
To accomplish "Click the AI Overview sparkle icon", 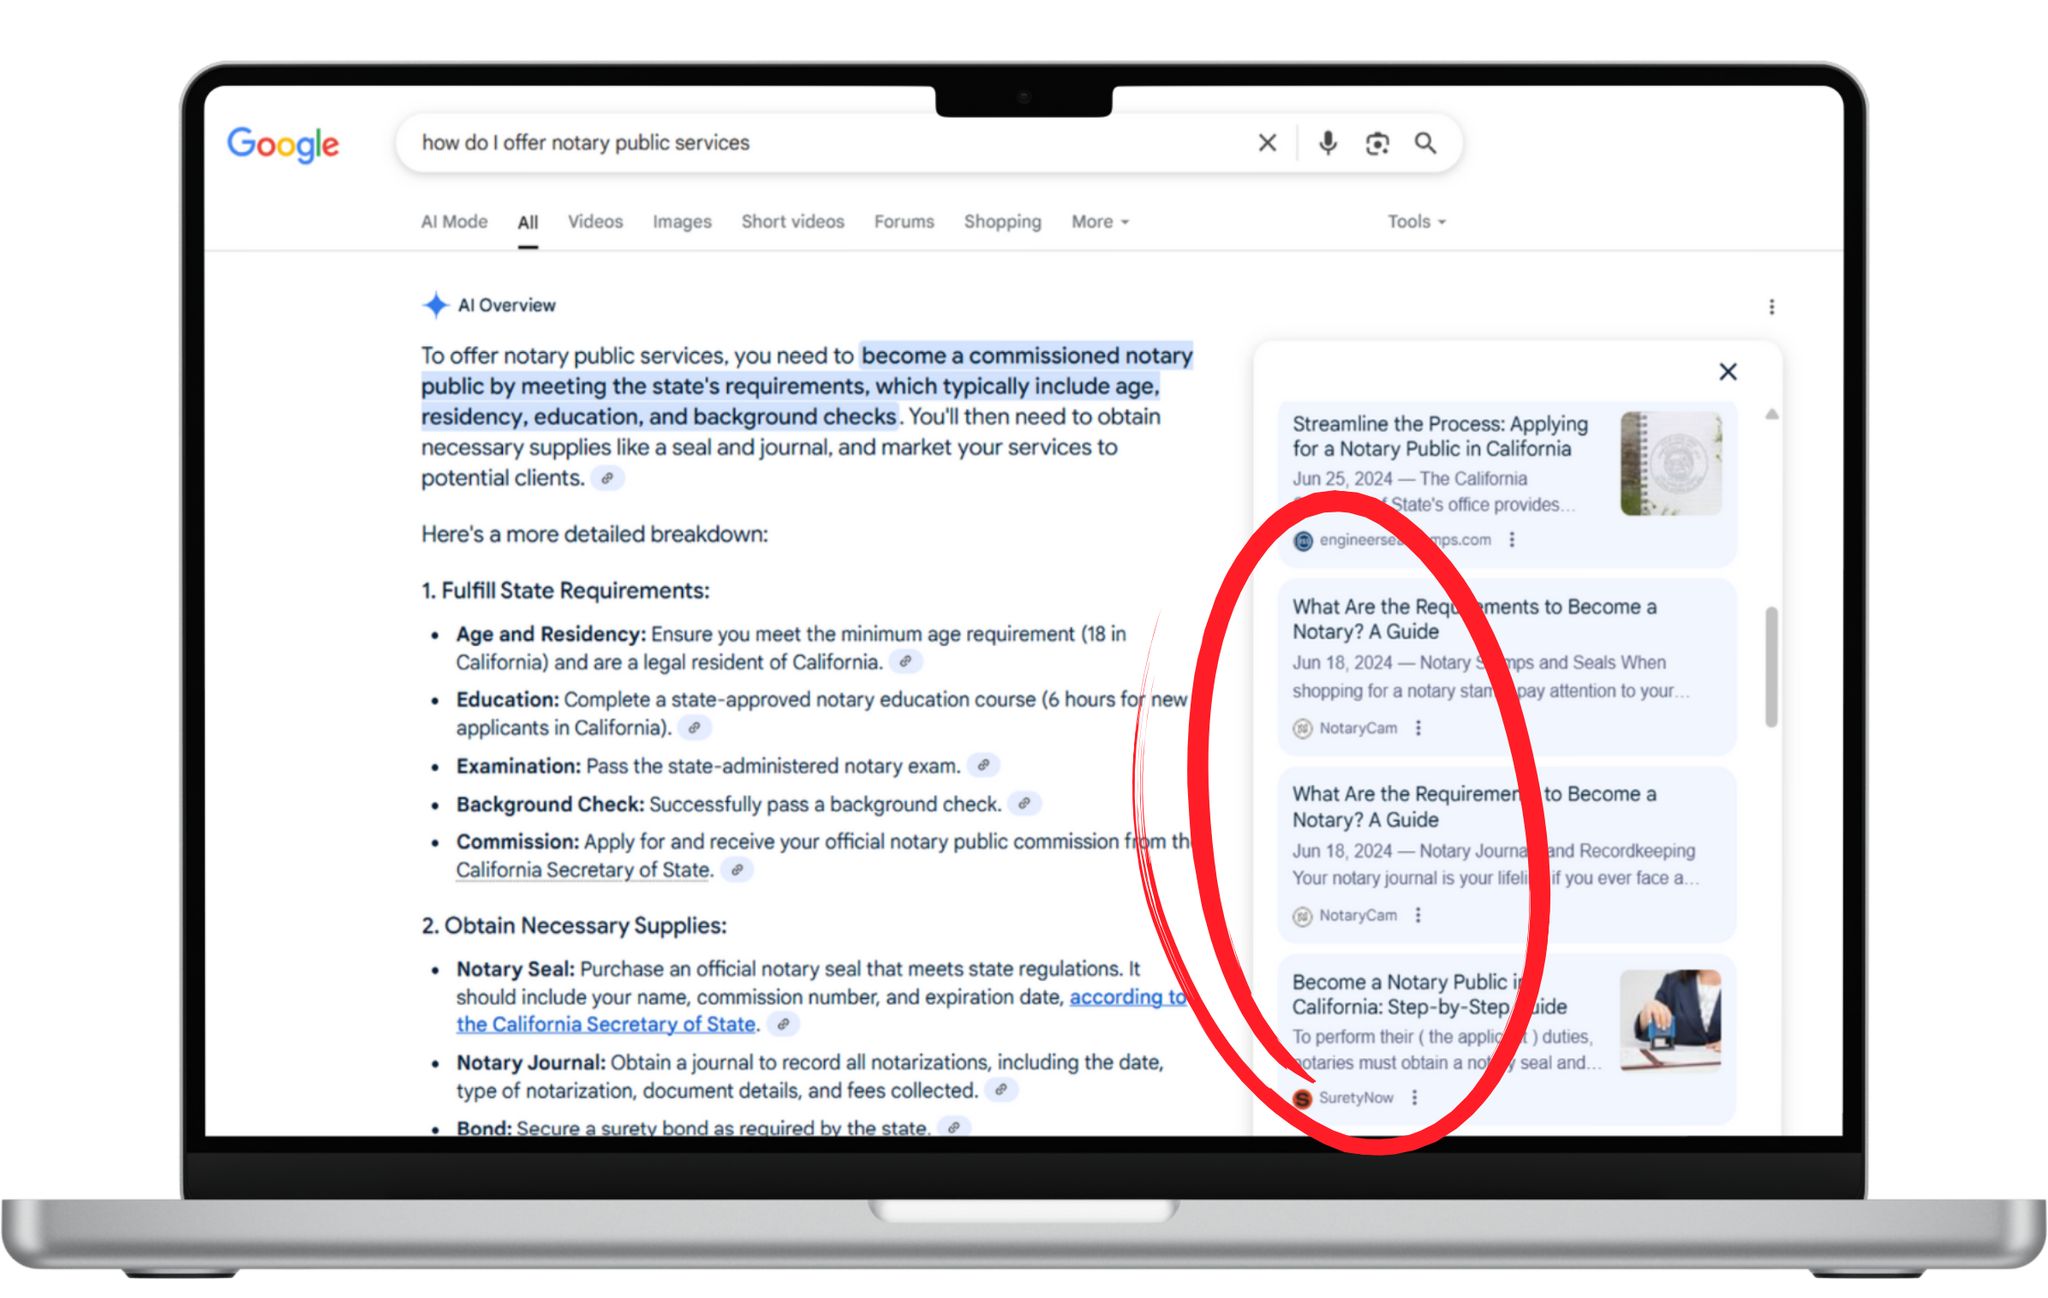I will click(x=435, y=305).
